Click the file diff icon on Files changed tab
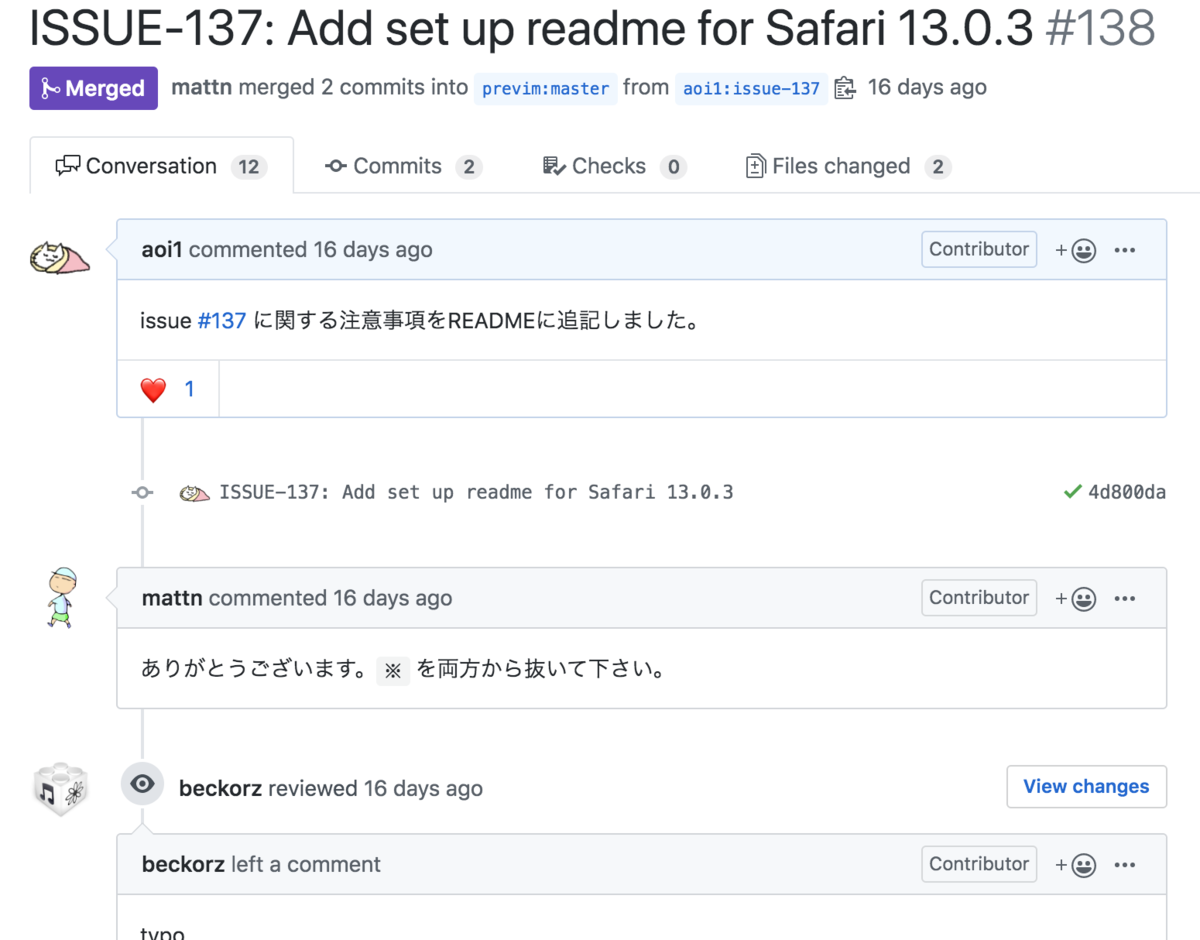Viewport: 1200px width, 940px height. click(756, 165)
